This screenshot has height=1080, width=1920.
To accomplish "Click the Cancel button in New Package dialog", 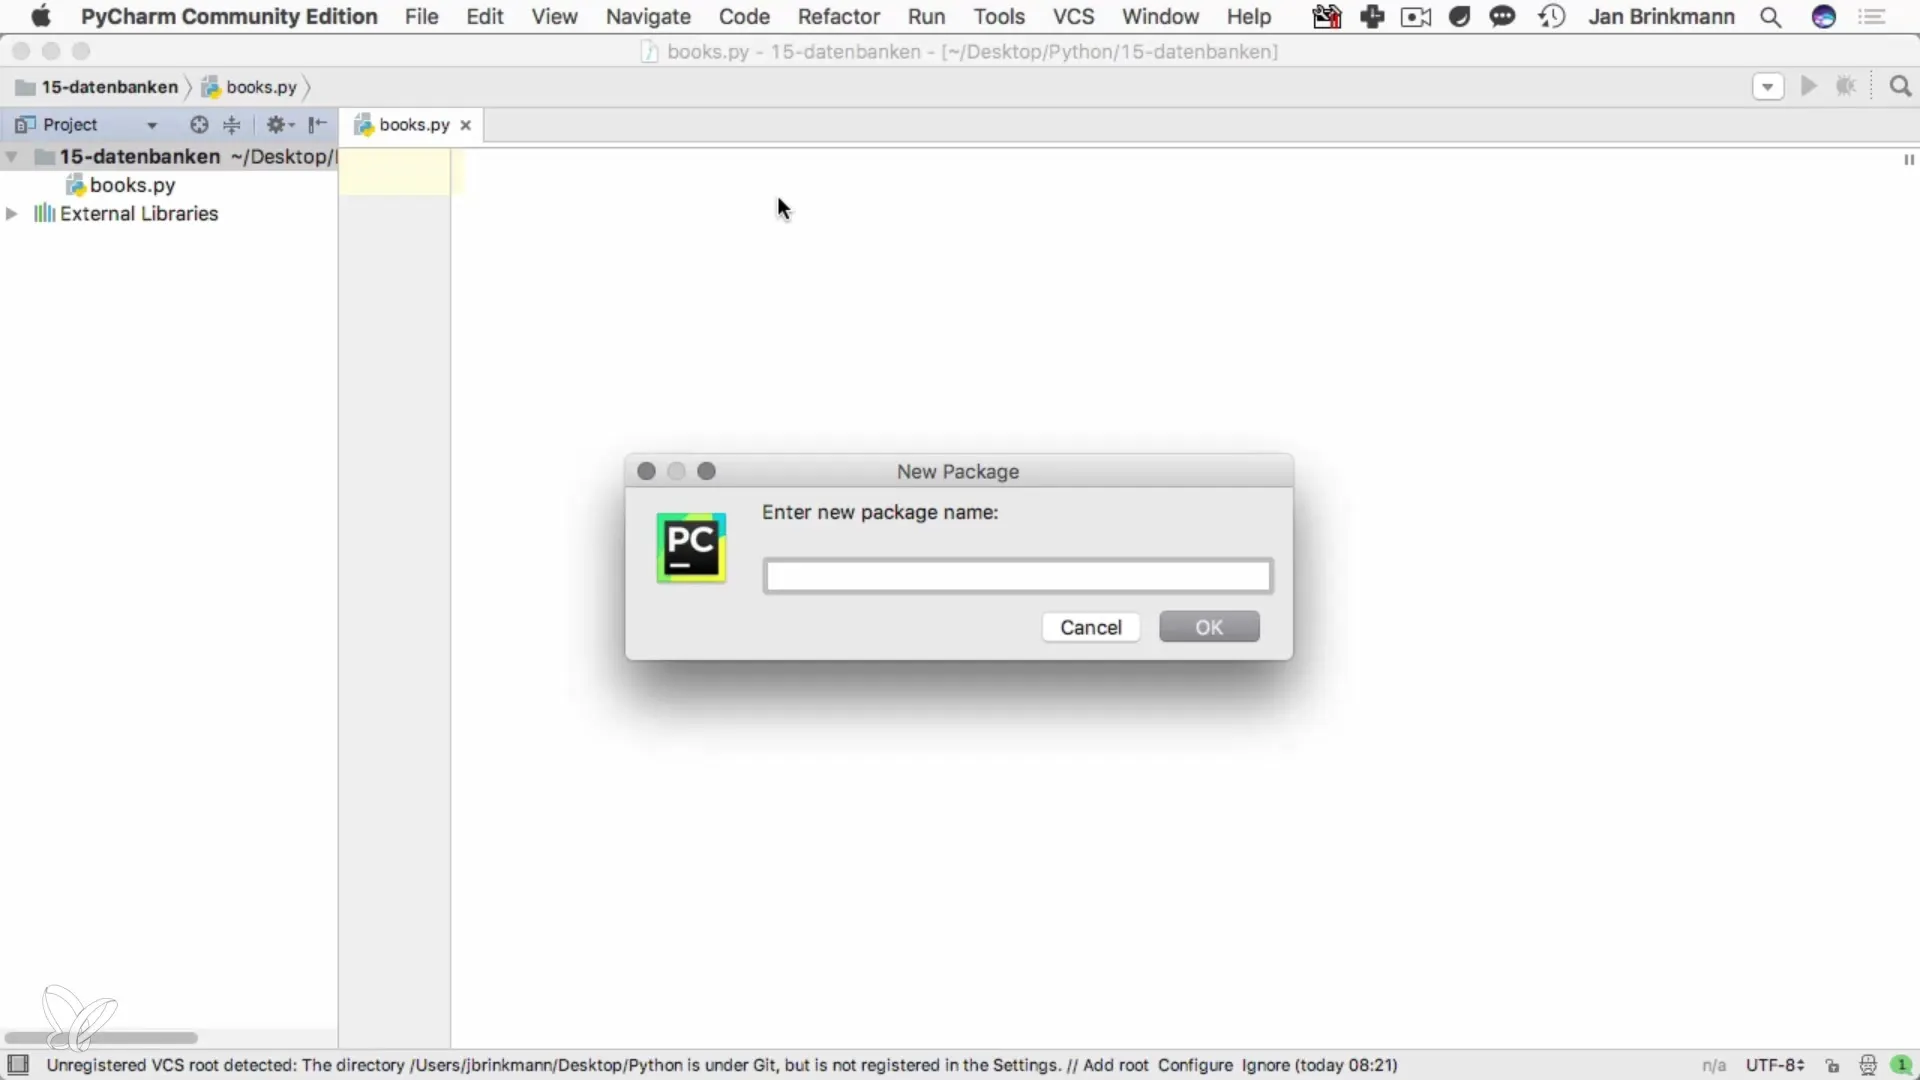I will (x=1090, y=627).
